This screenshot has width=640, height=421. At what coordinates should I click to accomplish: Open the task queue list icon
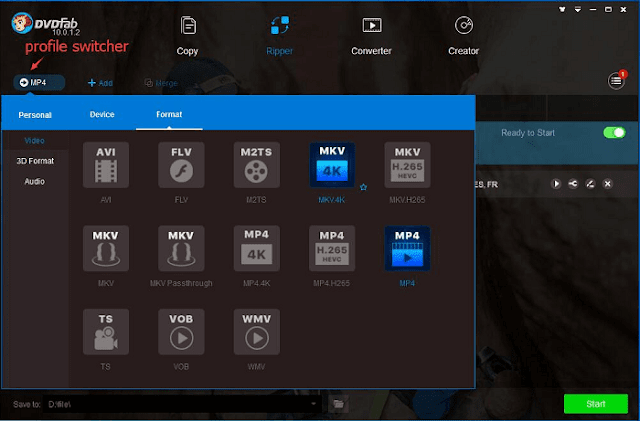coord(616,80)
